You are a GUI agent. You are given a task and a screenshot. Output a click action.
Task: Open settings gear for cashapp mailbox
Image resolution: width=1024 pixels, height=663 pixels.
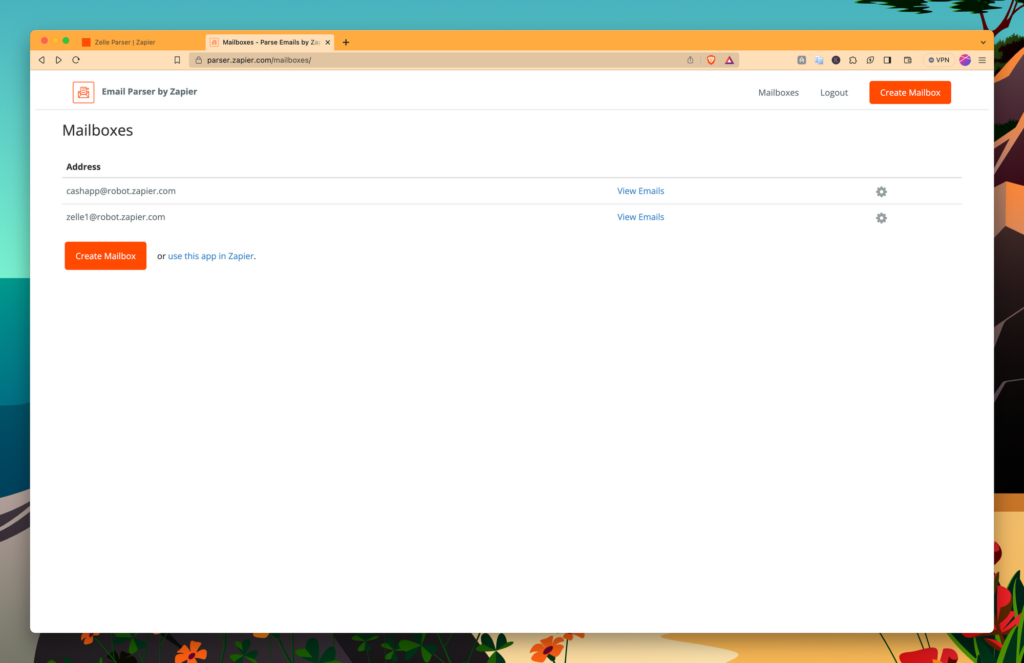click(881, 192)
